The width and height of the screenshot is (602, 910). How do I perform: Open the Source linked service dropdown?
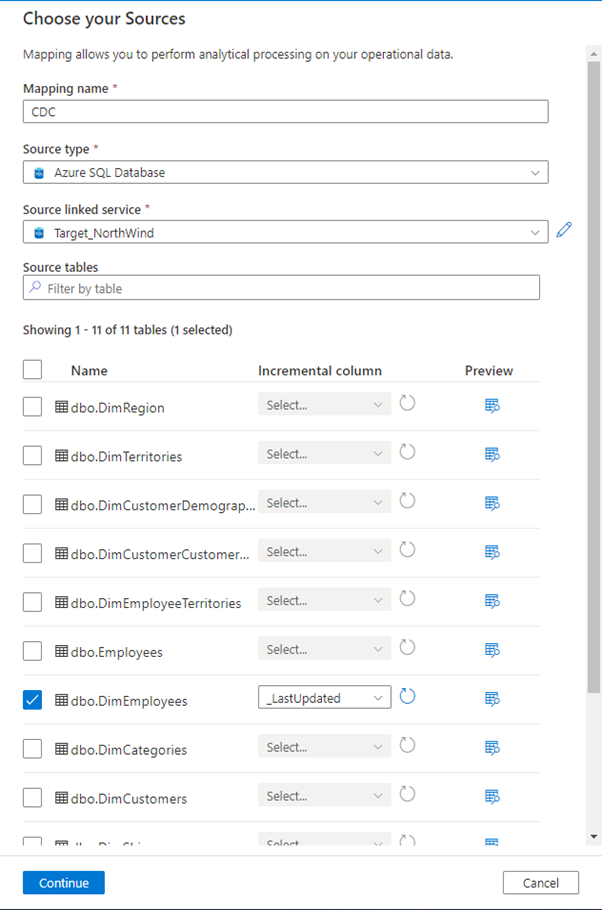point(286,232)
